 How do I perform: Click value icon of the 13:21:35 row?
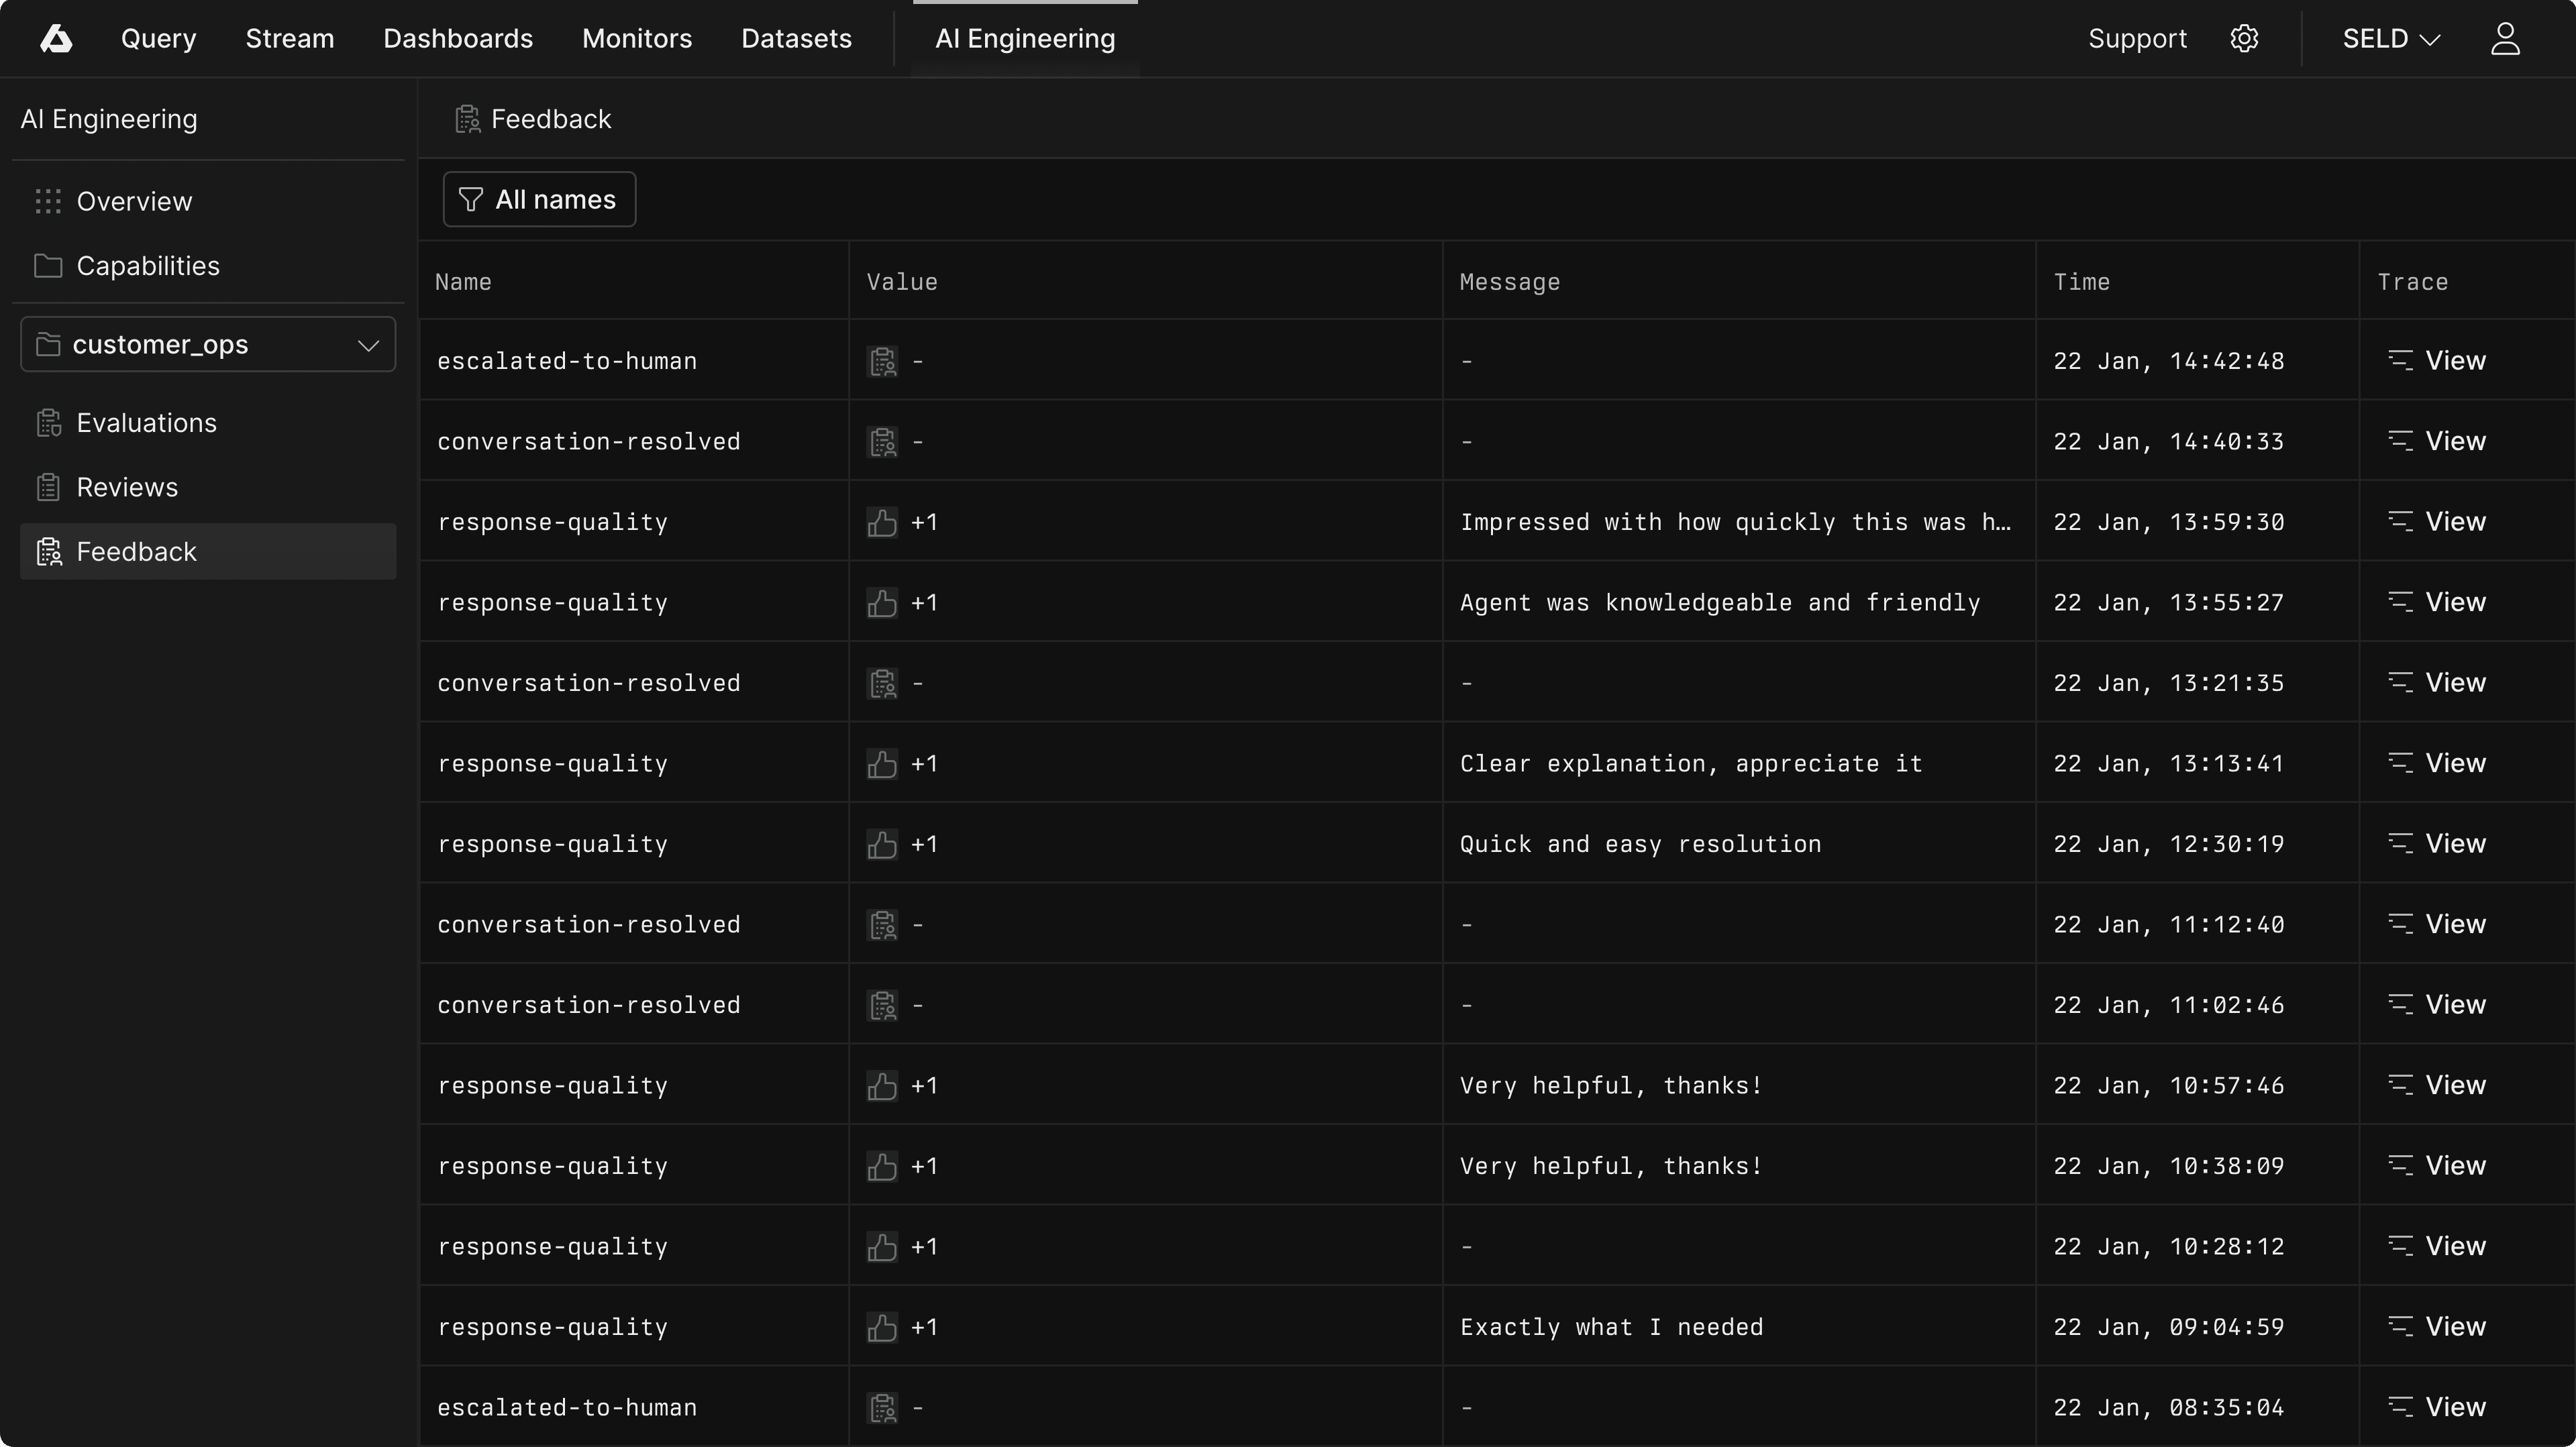pyautogui.click(x=882, y=683)
